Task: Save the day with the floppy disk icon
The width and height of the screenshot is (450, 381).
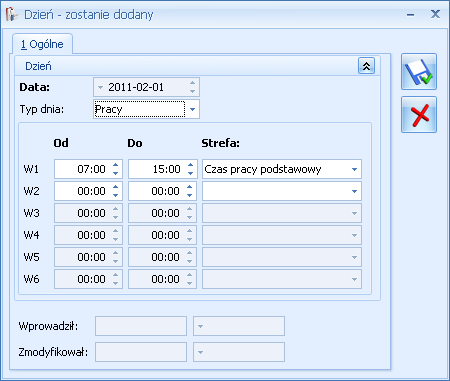Action: click(x=419, y=72)
